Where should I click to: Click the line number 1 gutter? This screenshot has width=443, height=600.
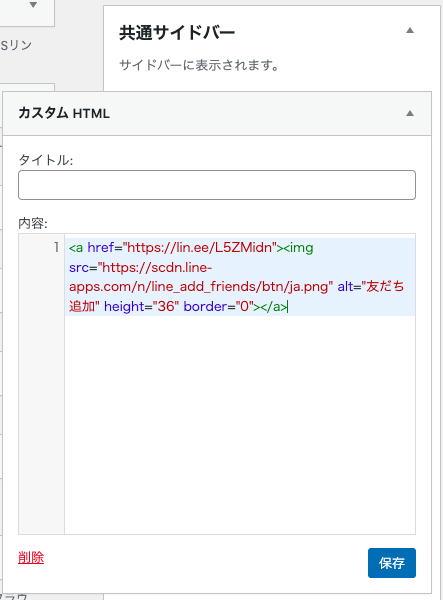(x=56, y=248)
